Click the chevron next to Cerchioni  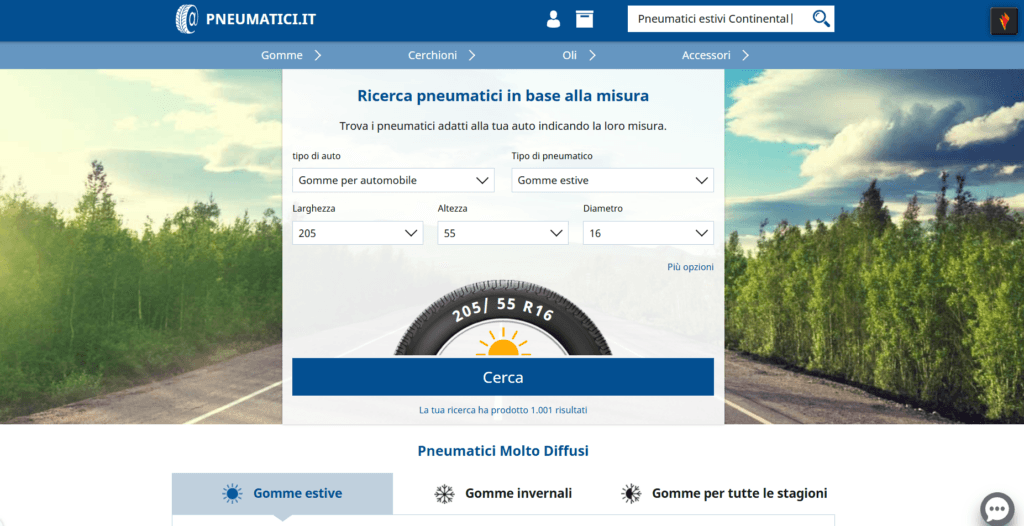(472, 56)
